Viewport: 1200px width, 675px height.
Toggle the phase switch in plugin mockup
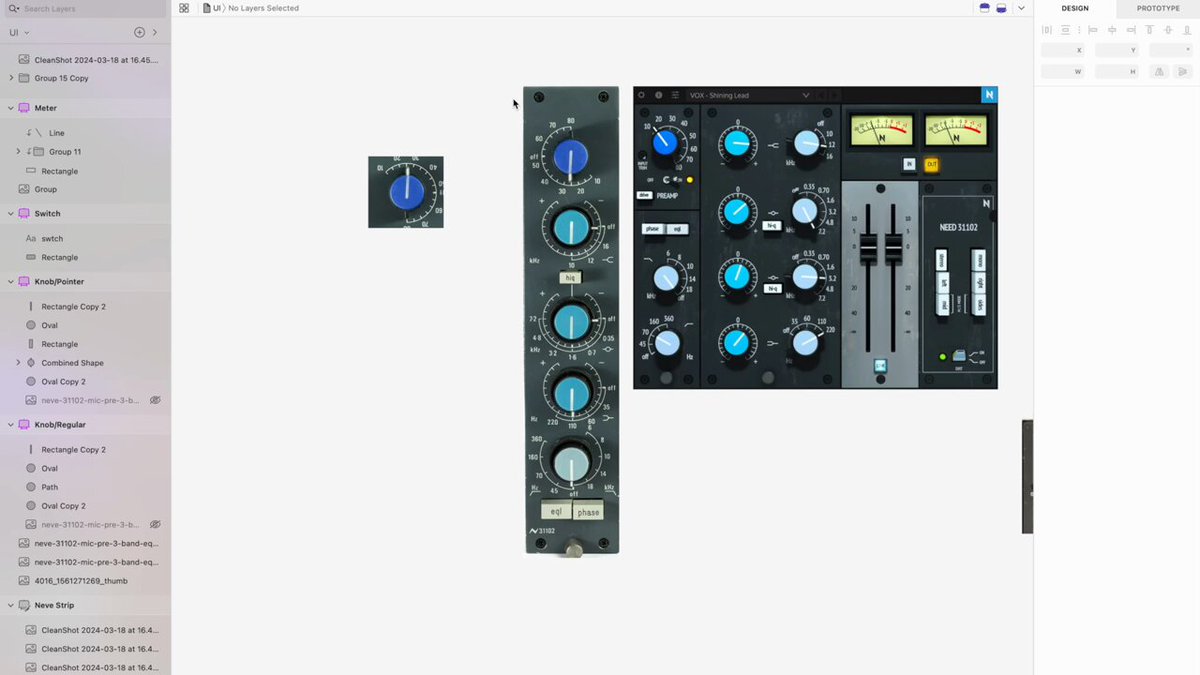tap(652, 229)
